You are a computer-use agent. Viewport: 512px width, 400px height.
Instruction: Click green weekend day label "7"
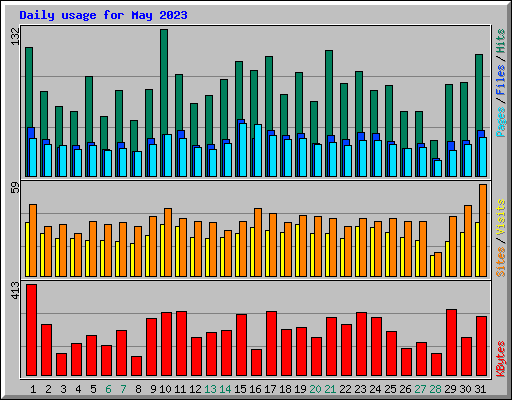[x=123, y=389]
